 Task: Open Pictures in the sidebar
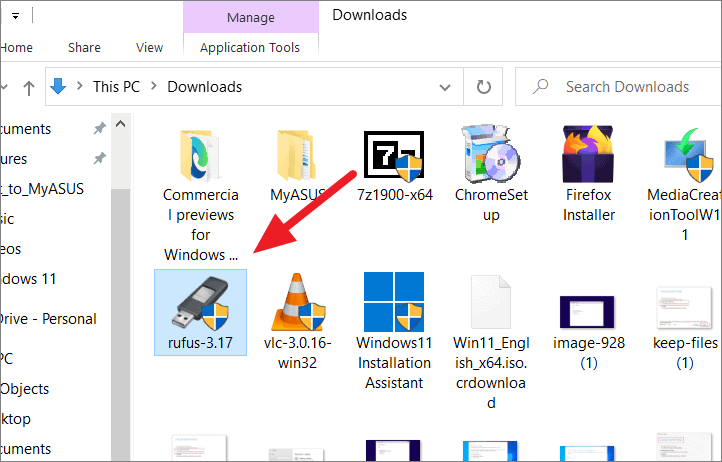14,159
